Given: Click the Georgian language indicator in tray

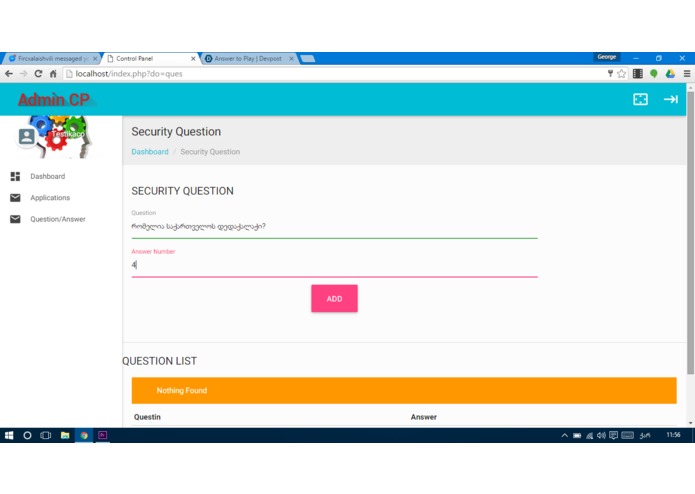Looking at the screenshot, I should (645, 436).
